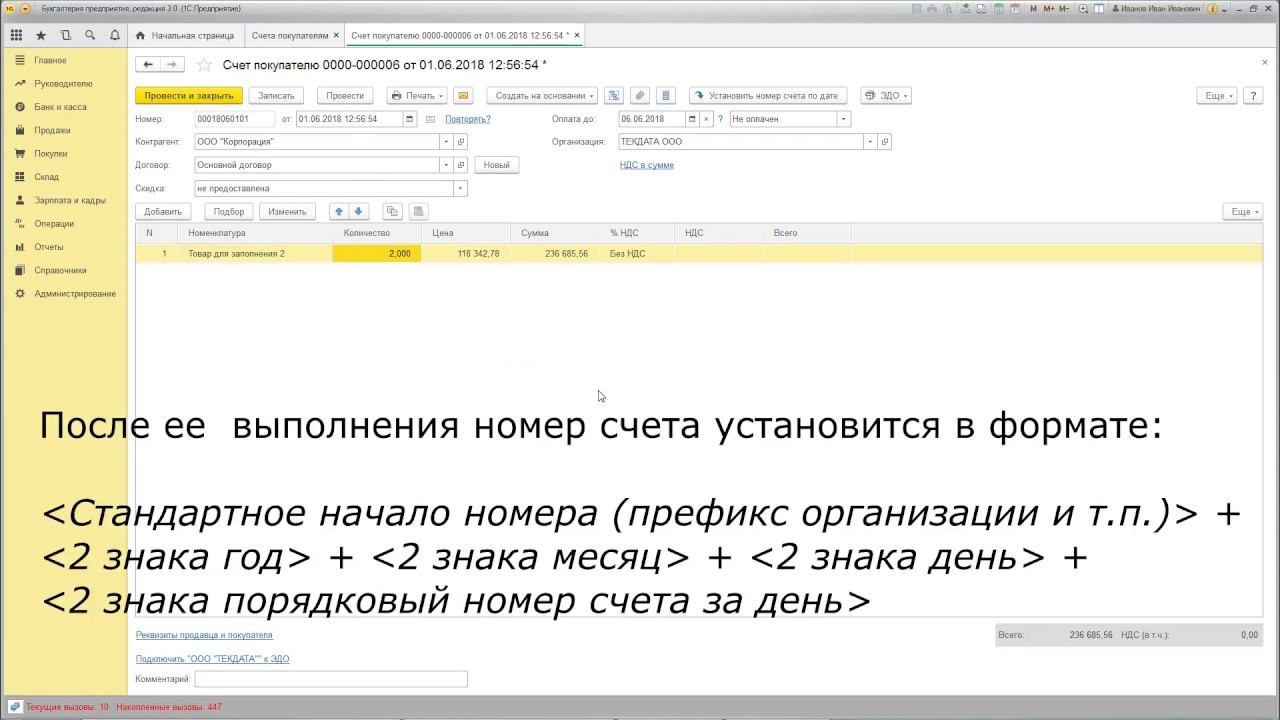Paste rows with the paste icon

point(419,211)
